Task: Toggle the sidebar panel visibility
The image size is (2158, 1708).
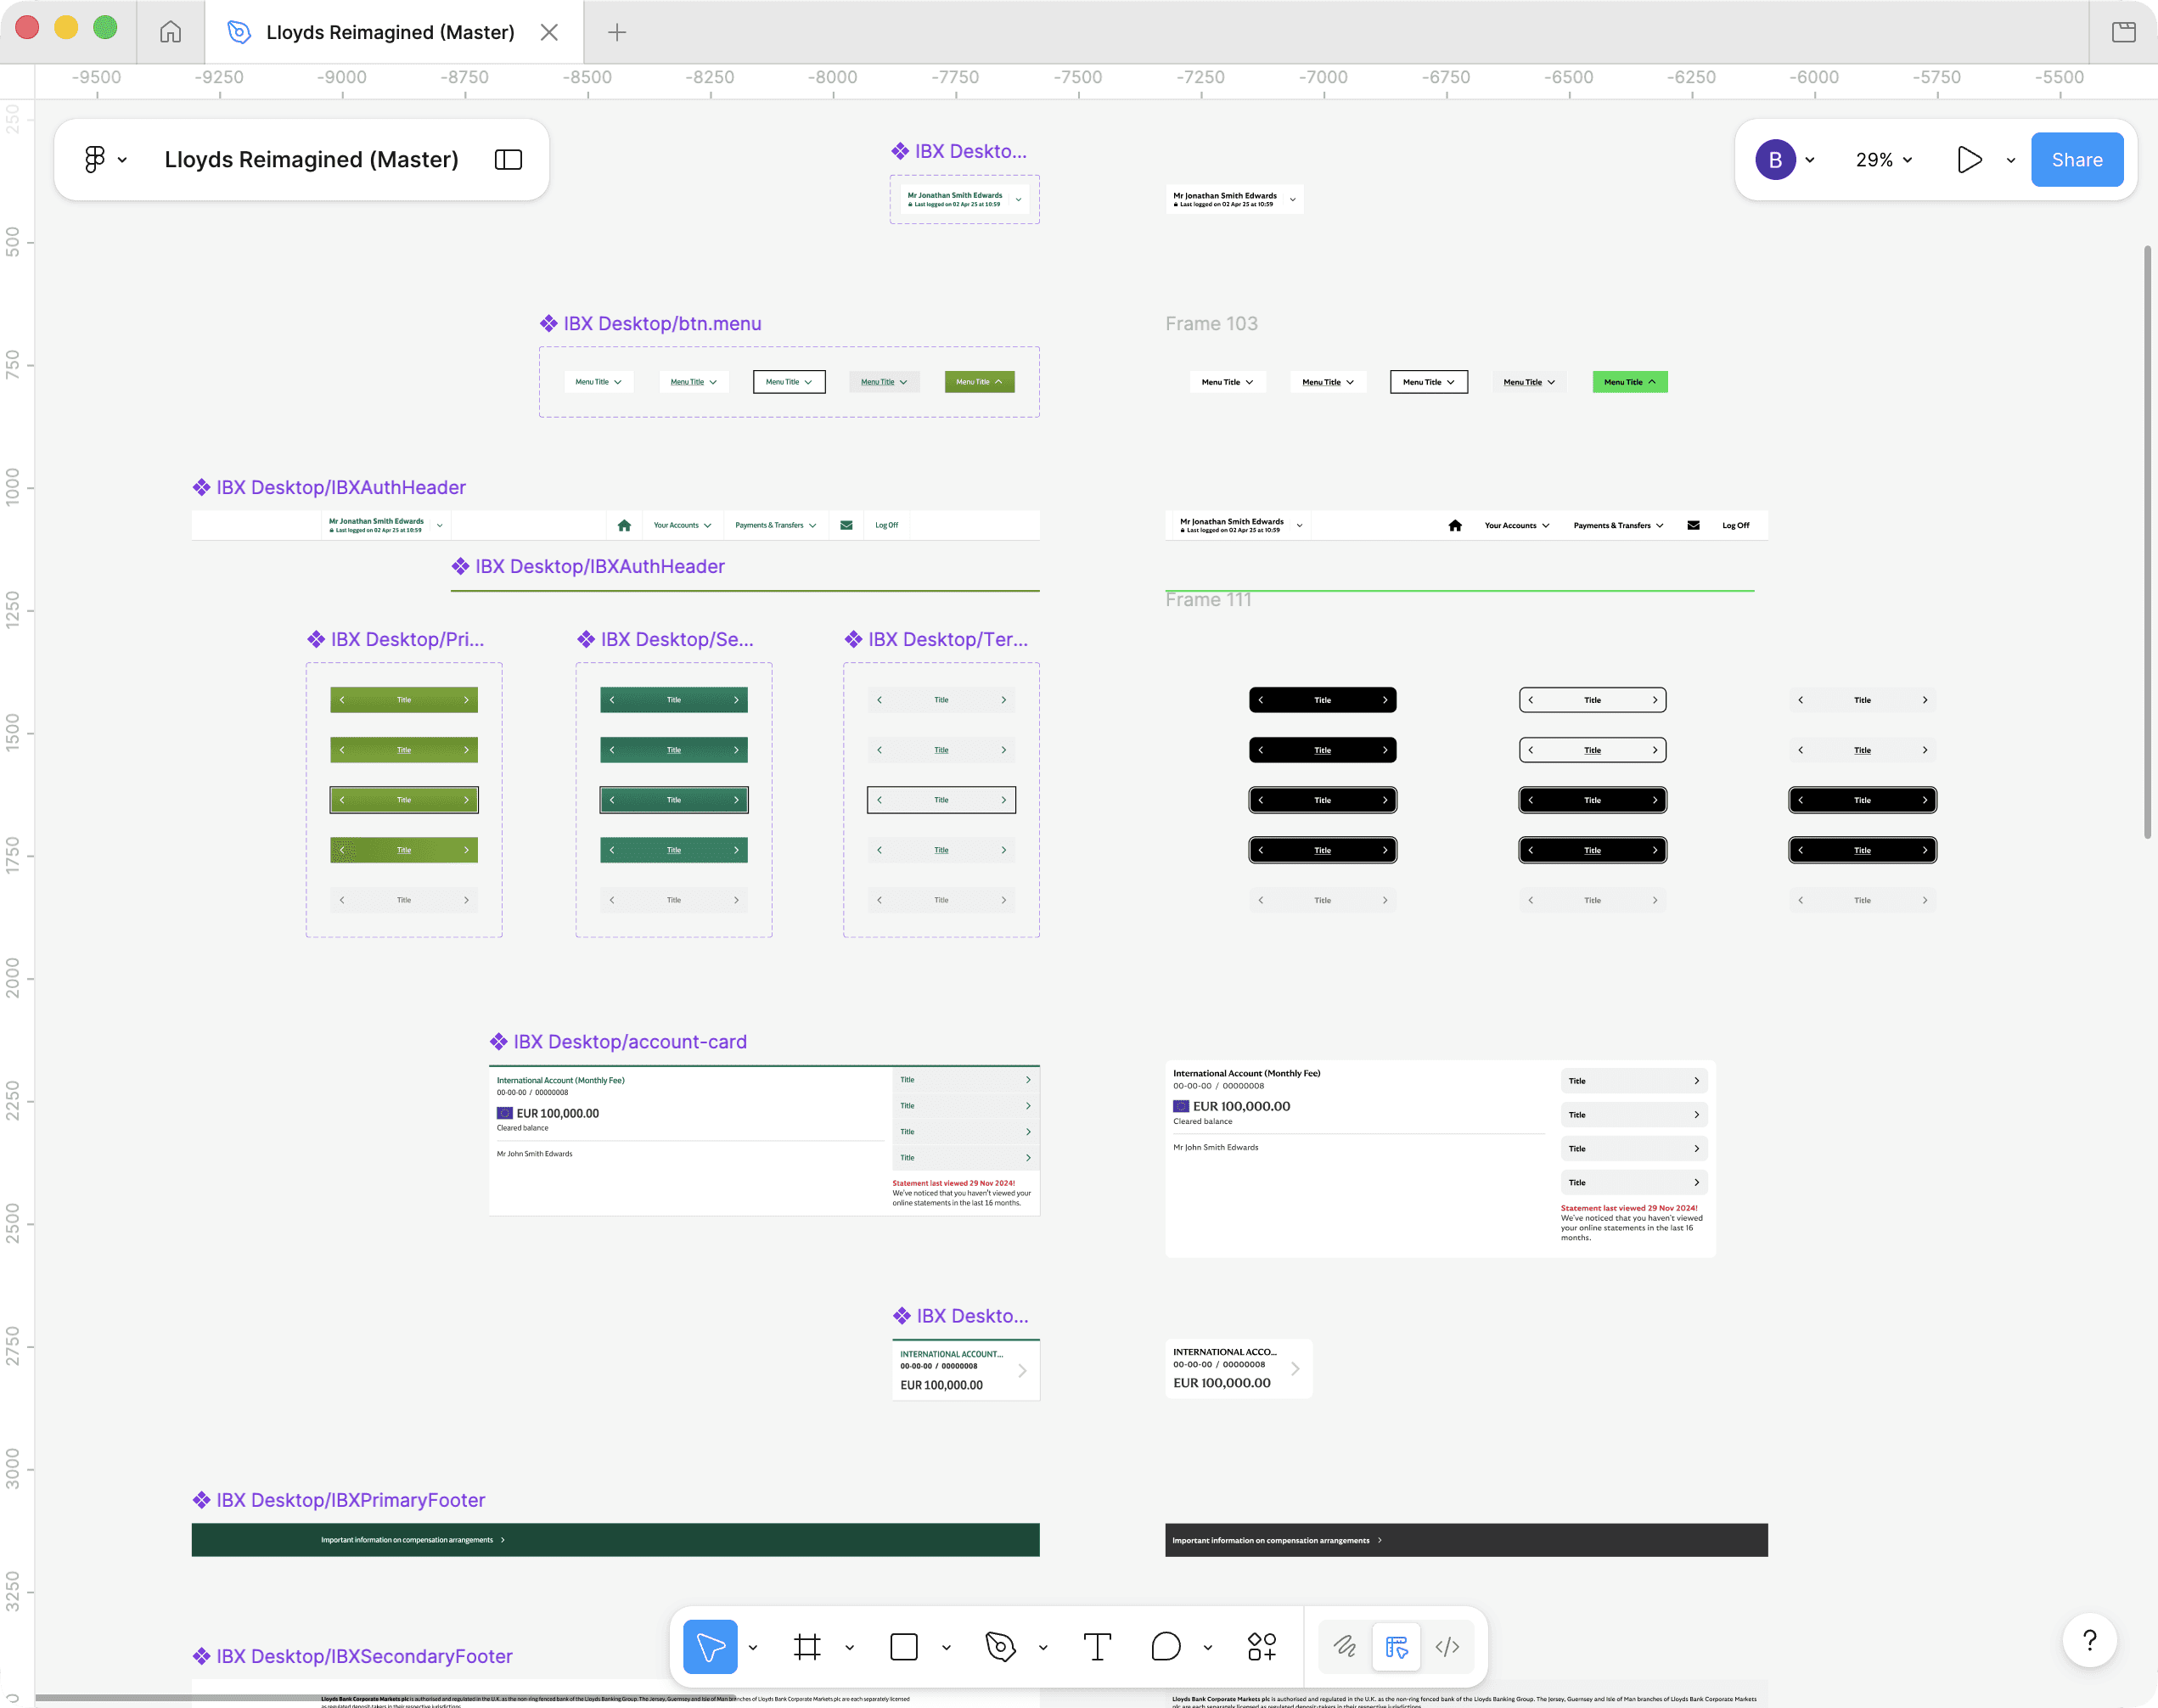Action: [508, 160]
